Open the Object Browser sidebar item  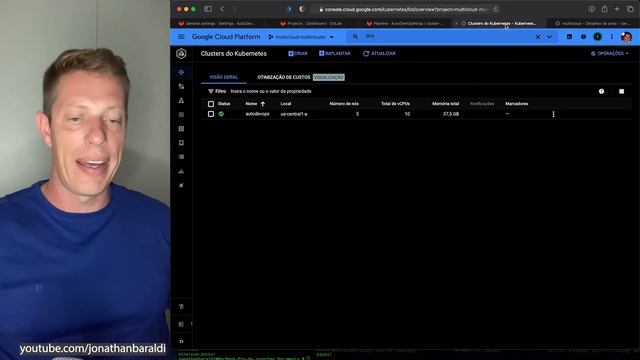coord(181,157)
